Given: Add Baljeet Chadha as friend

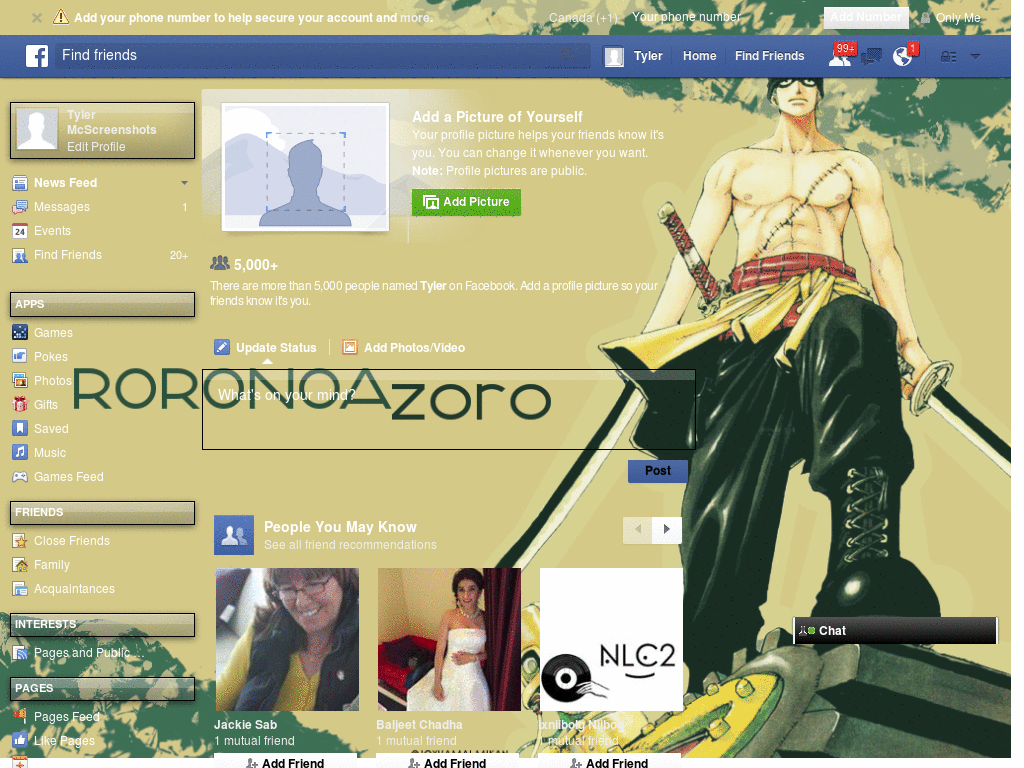Looking at the screenshot, I should (x=447, y=762).
